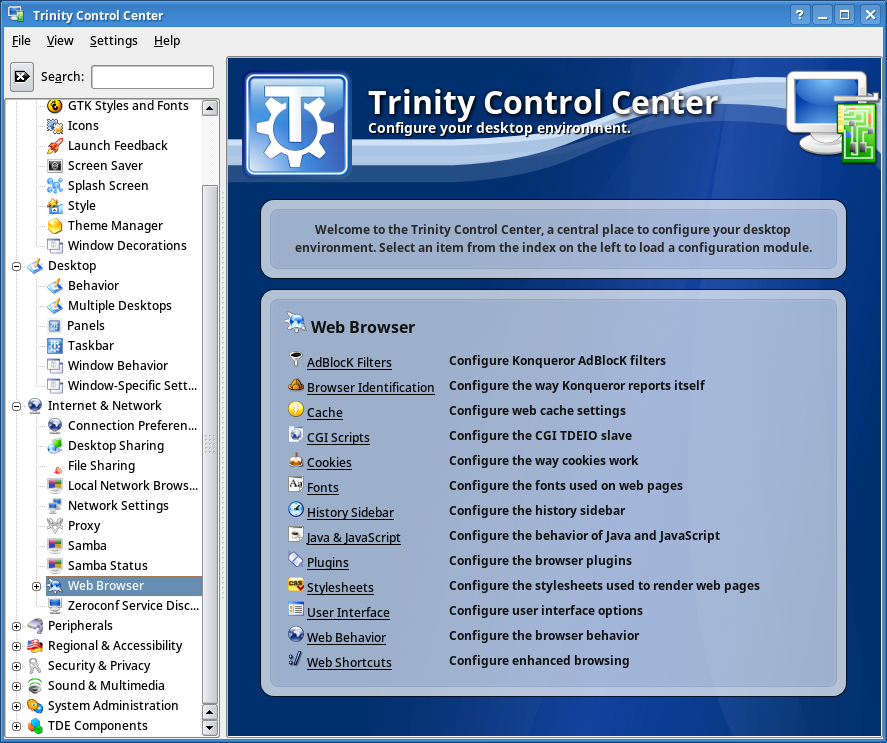Open the View menu
Image resolution: width=887 pixels, height=743 pixels.
(60, 41)
